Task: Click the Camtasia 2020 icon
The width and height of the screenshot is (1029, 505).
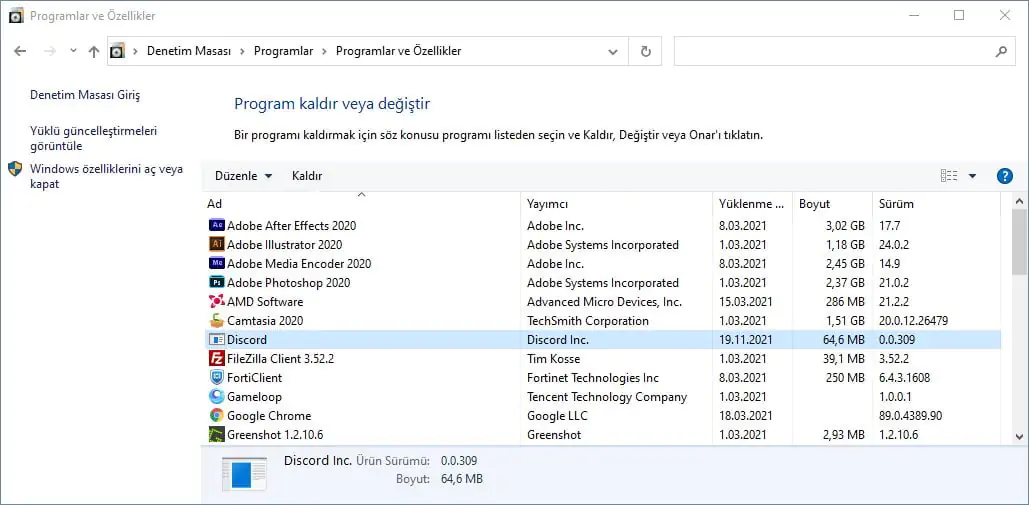Action: point(217,321)
